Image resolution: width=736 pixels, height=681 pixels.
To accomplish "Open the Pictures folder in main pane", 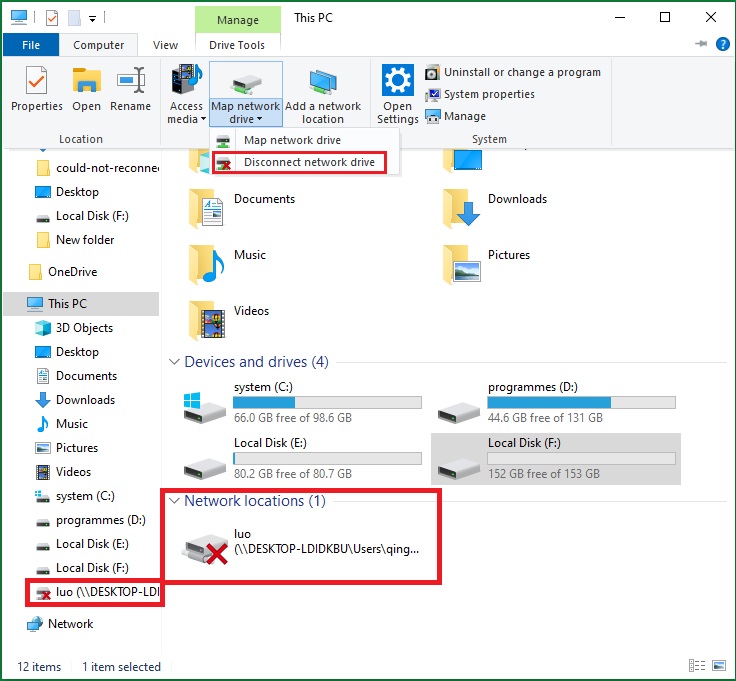I will pyautogui.click(x=487, y=264).
